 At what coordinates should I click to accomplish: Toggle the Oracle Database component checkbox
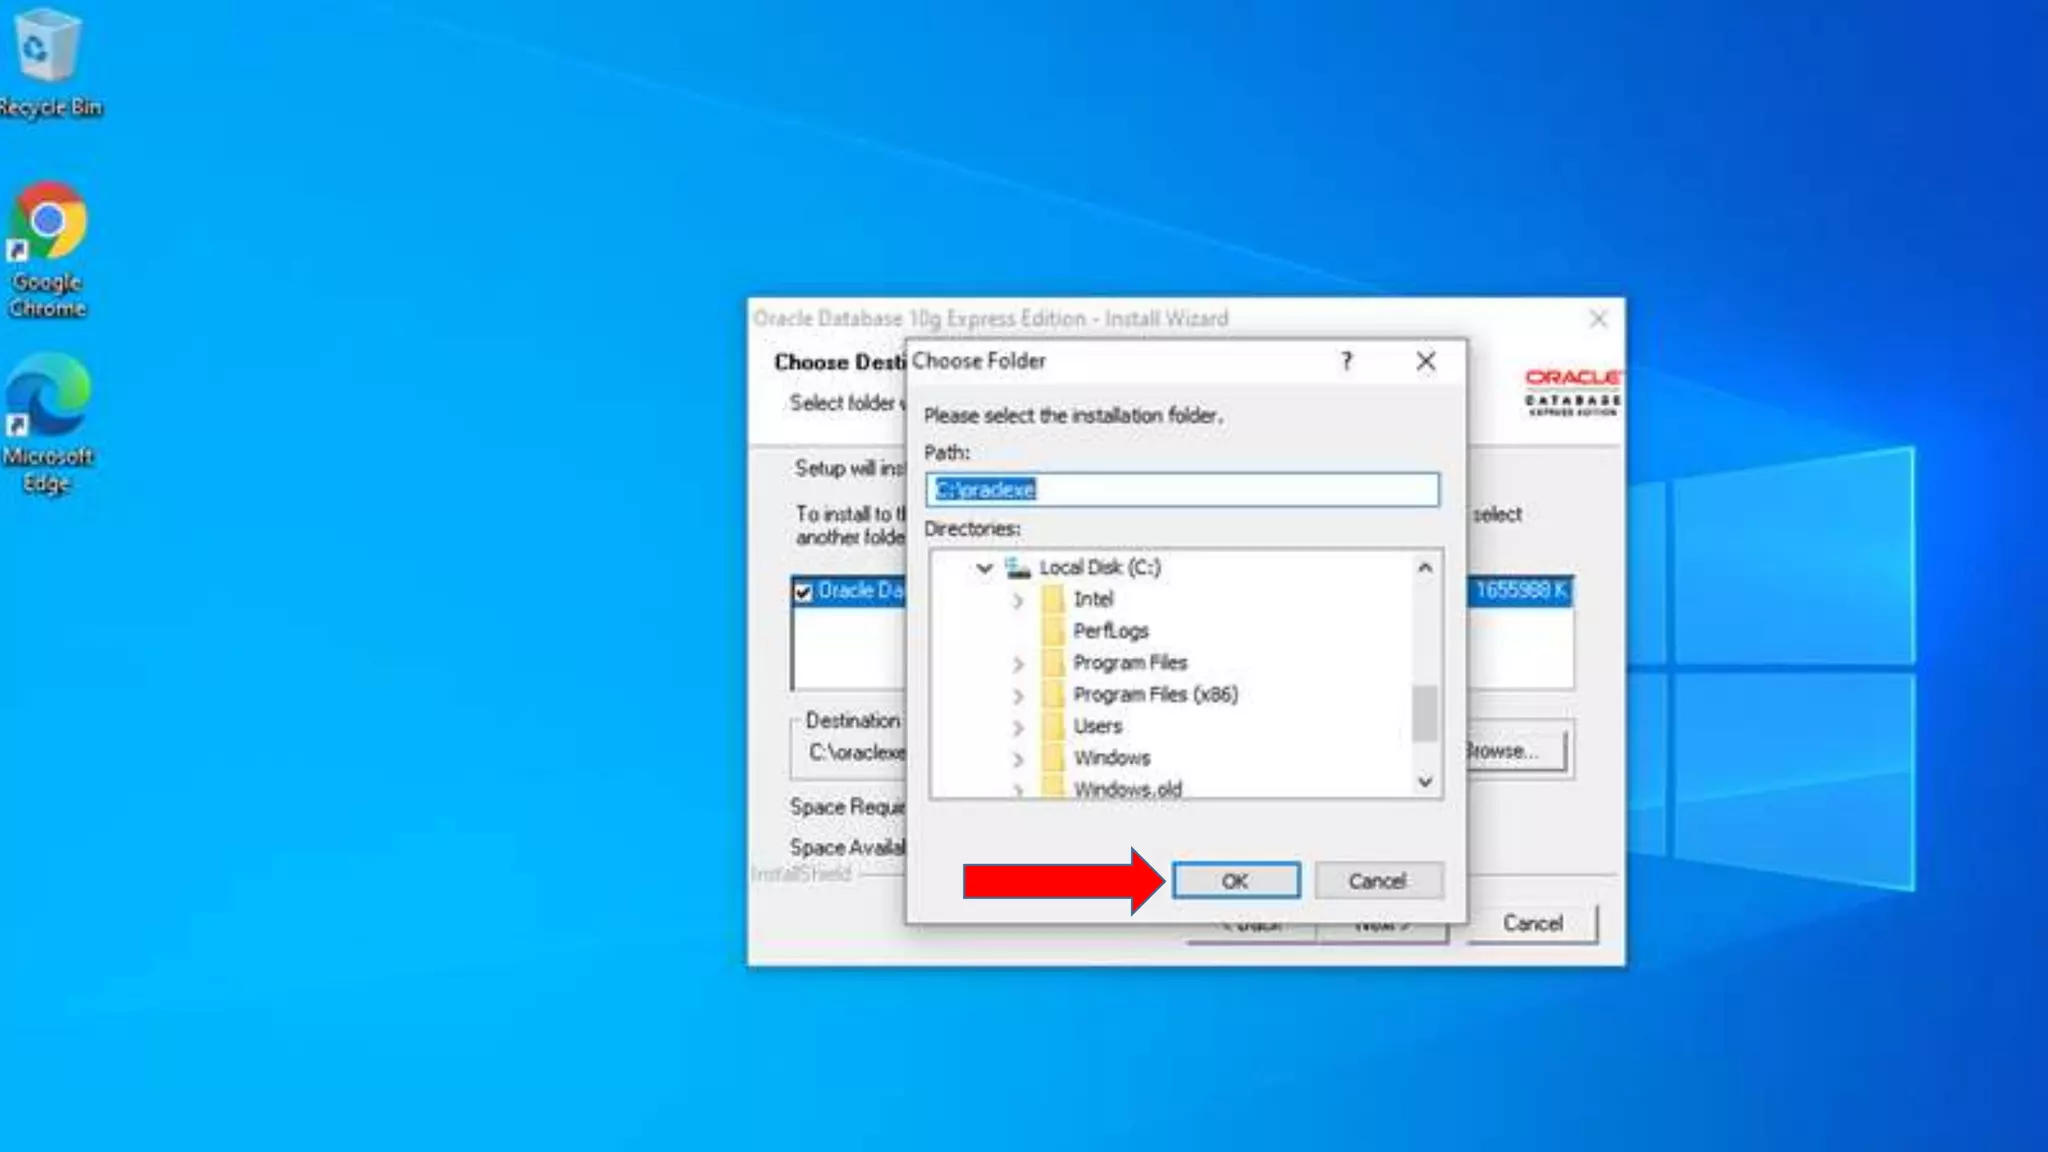pyautogui.click(x=803, y=592)
